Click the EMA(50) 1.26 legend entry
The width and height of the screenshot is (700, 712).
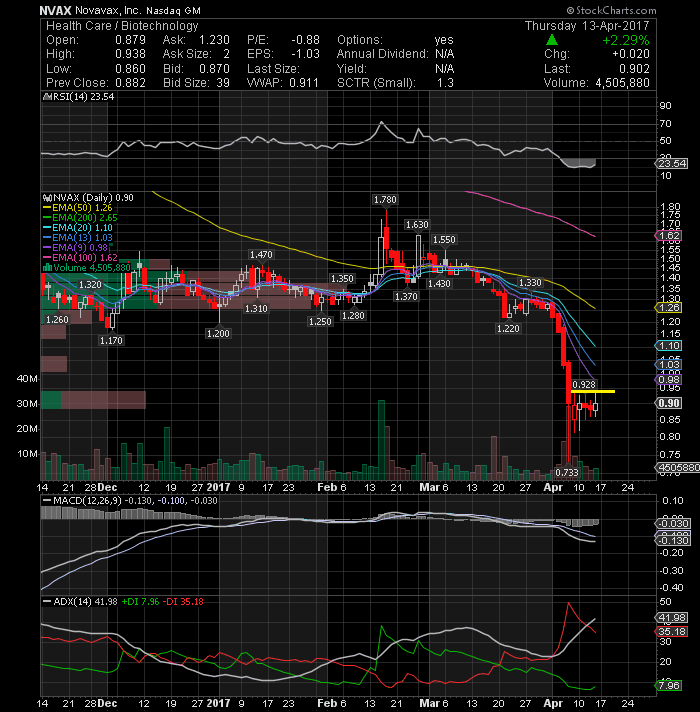[78, 208]
